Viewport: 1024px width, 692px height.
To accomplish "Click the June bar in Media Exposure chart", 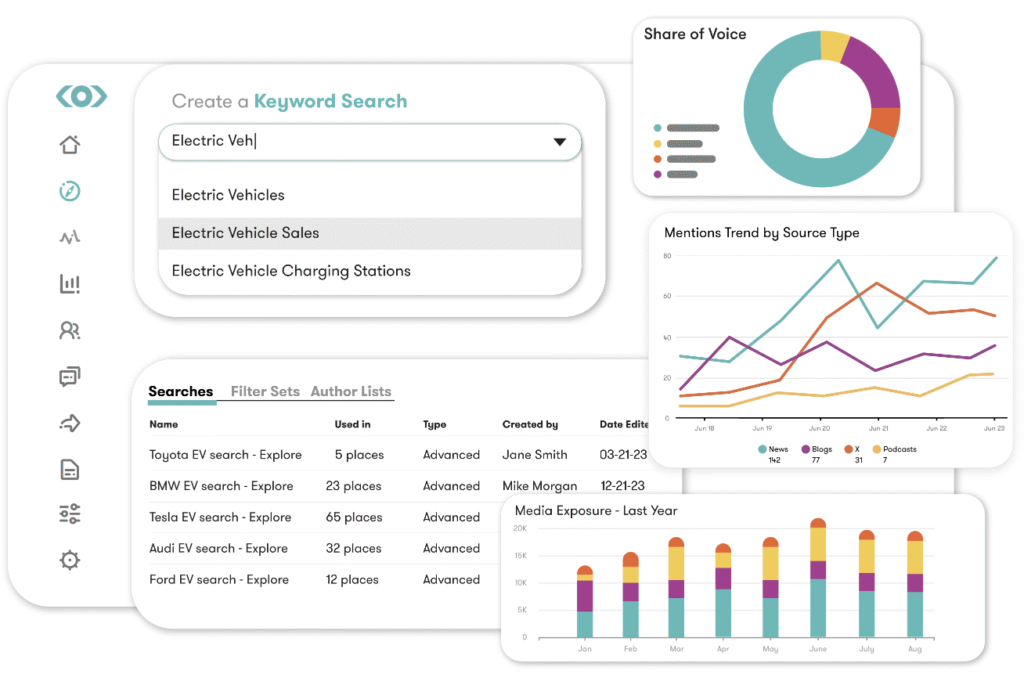I will click(x=818, y=578).
